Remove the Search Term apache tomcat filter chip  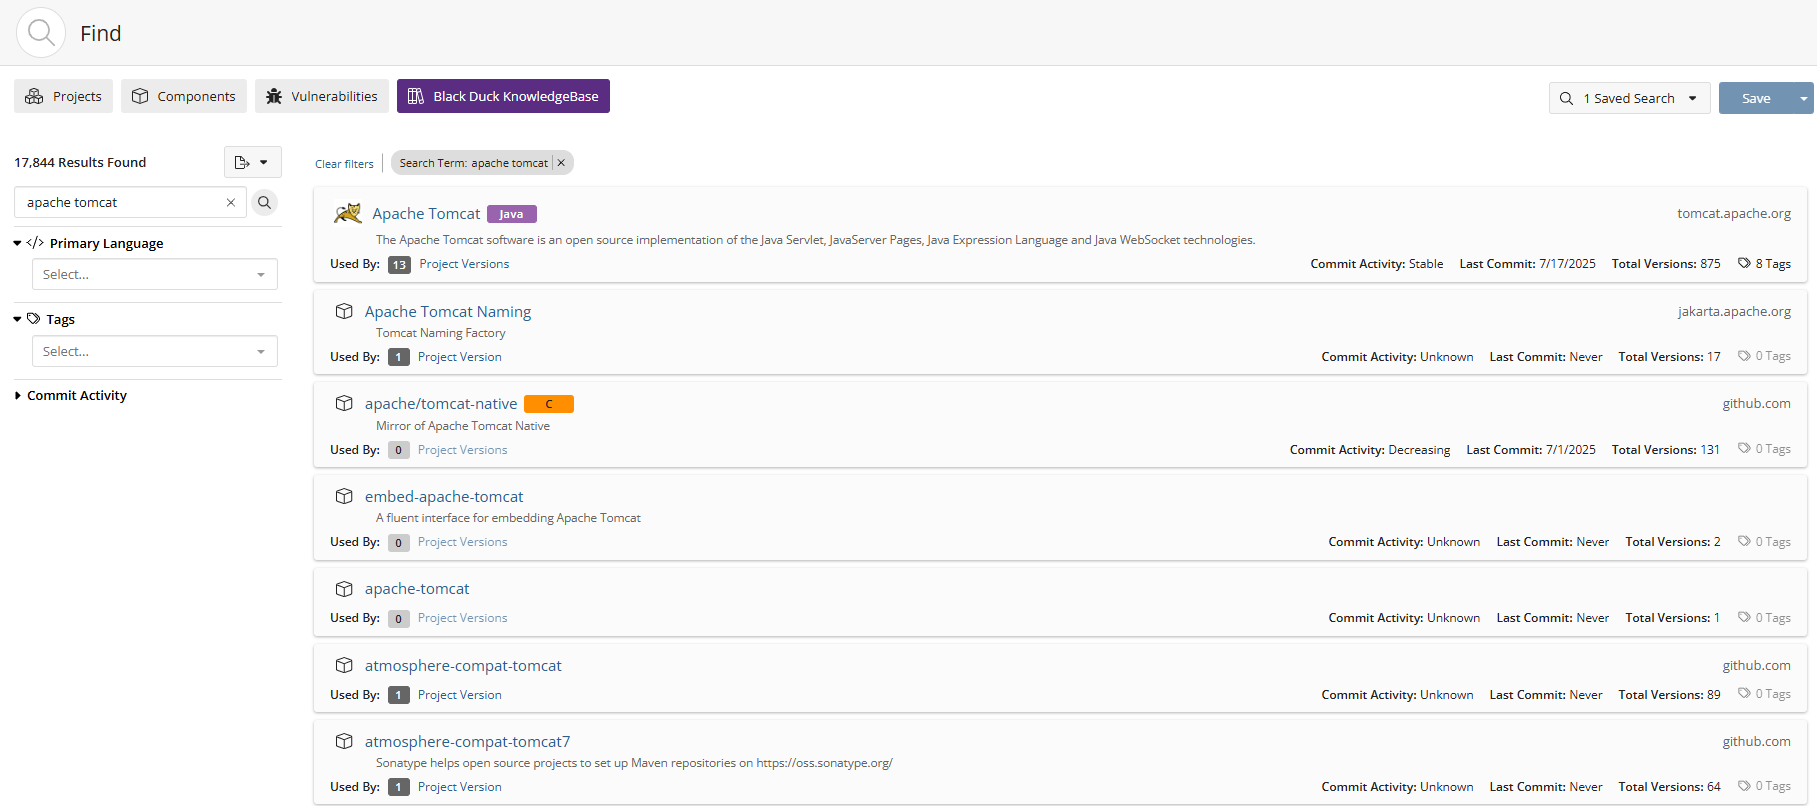coord(562,163)
